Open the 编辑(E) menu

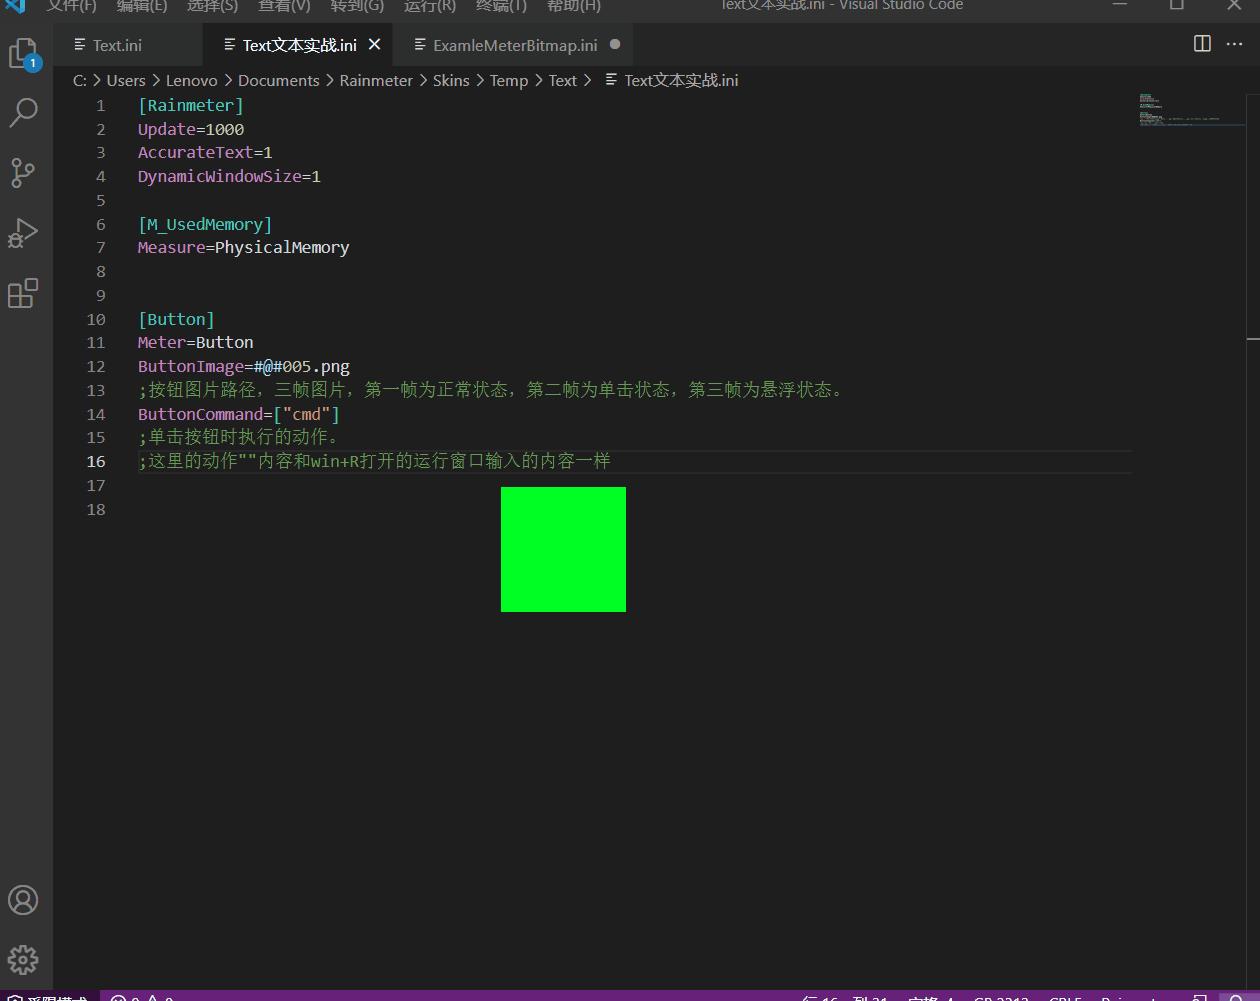click(142, 6)
